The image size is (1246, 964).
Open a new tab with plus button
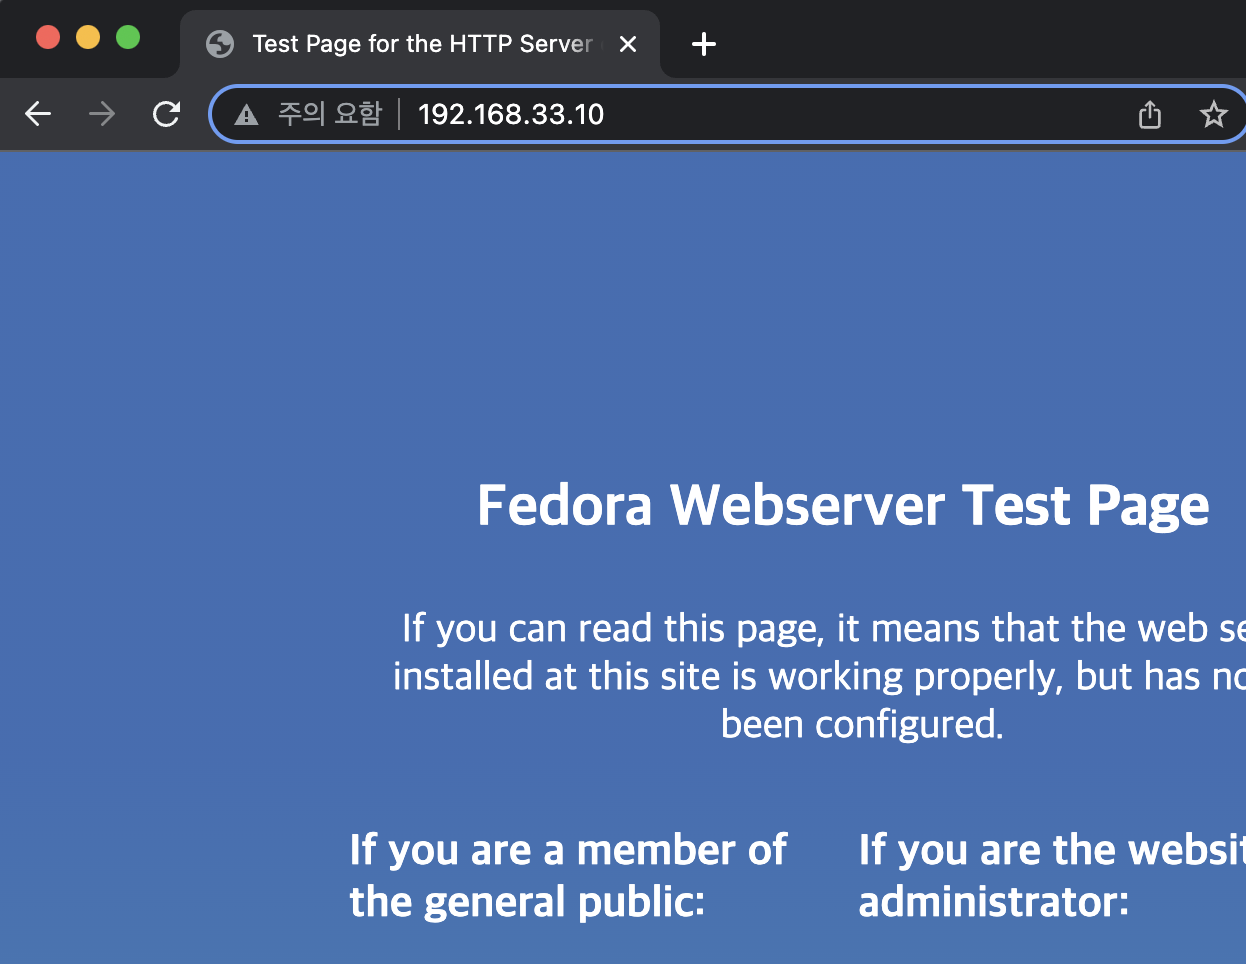(704, 44)
